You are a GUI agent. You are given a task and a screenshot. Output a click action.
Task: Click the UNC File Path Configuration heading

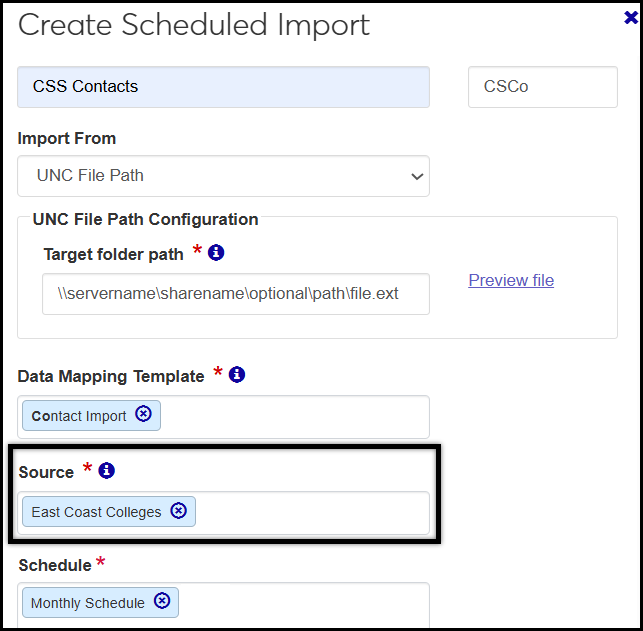[145, 219]
